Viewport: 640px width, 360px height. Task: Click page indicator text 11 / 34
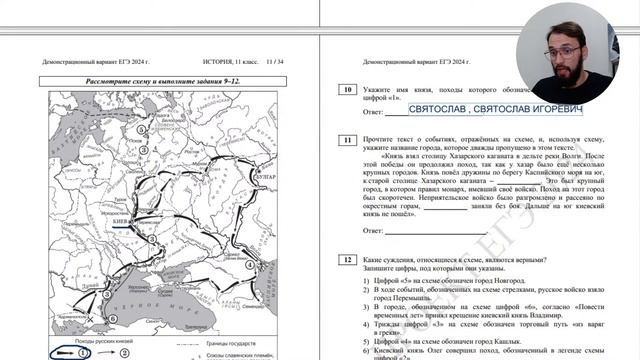click(x=274, y=62)
